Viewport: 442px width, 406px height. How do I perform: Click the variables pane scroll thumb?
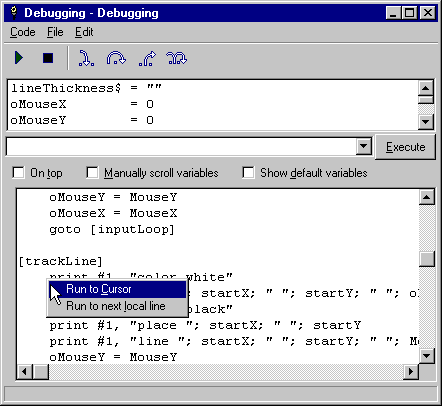pyautogui.click(x=426, y=100)
